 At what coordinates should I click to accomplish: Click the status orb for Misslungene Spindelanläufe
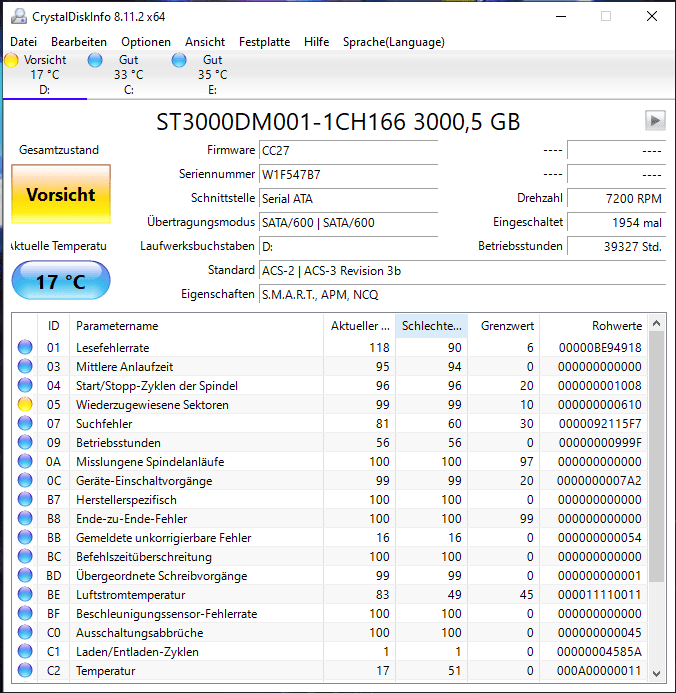[x=25, y=461]
